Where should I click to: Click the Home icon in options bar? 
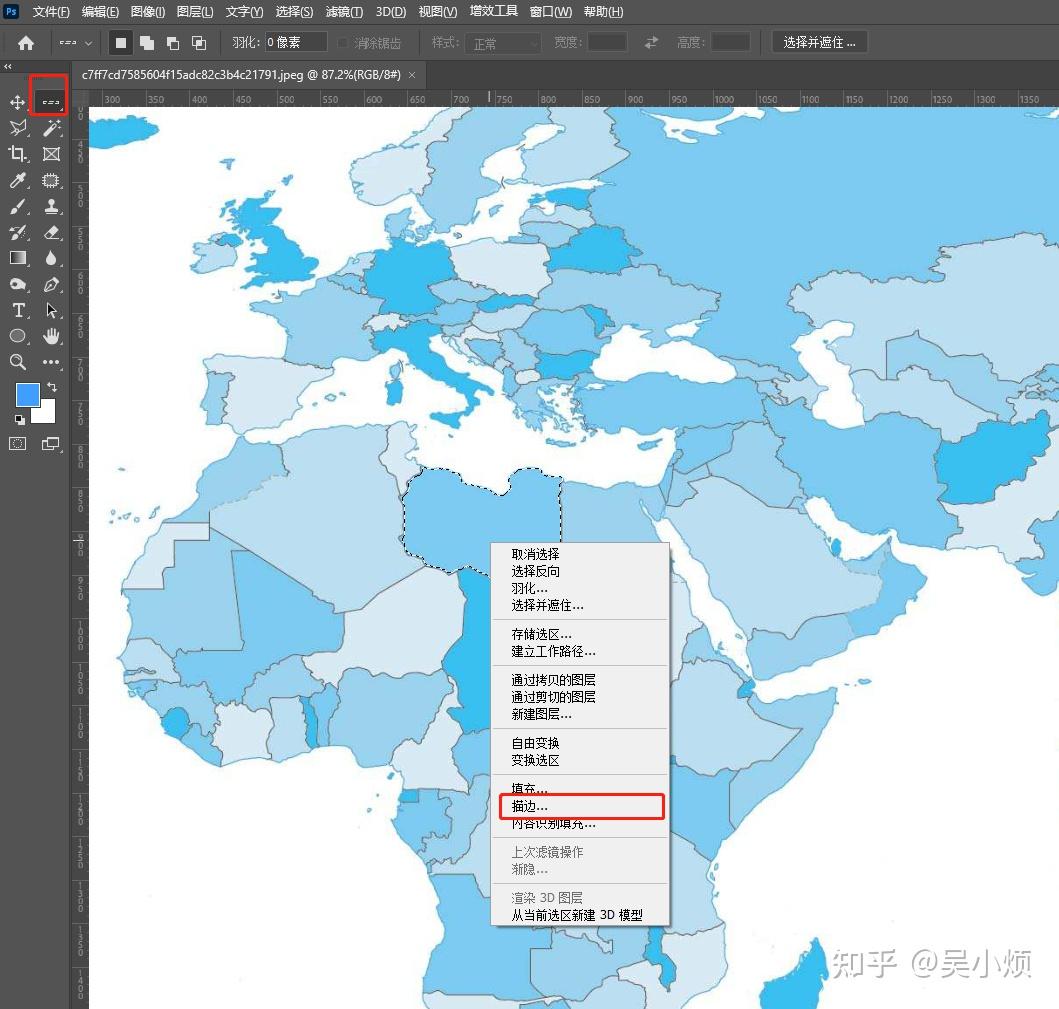coord(26,43)
